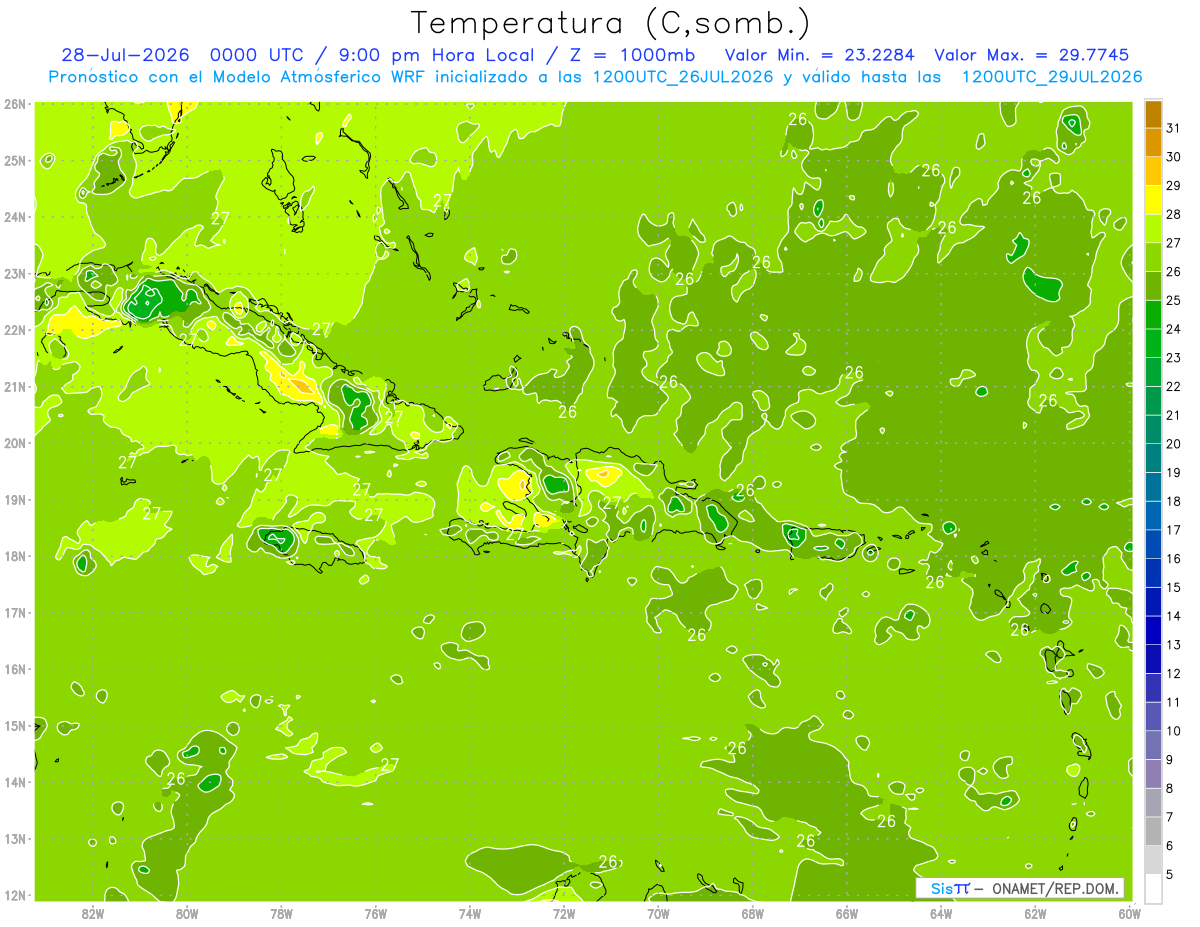This screenshot has height=927, width=1200.
Task: Click color scale label '31'
Action: coord(1173,128)
